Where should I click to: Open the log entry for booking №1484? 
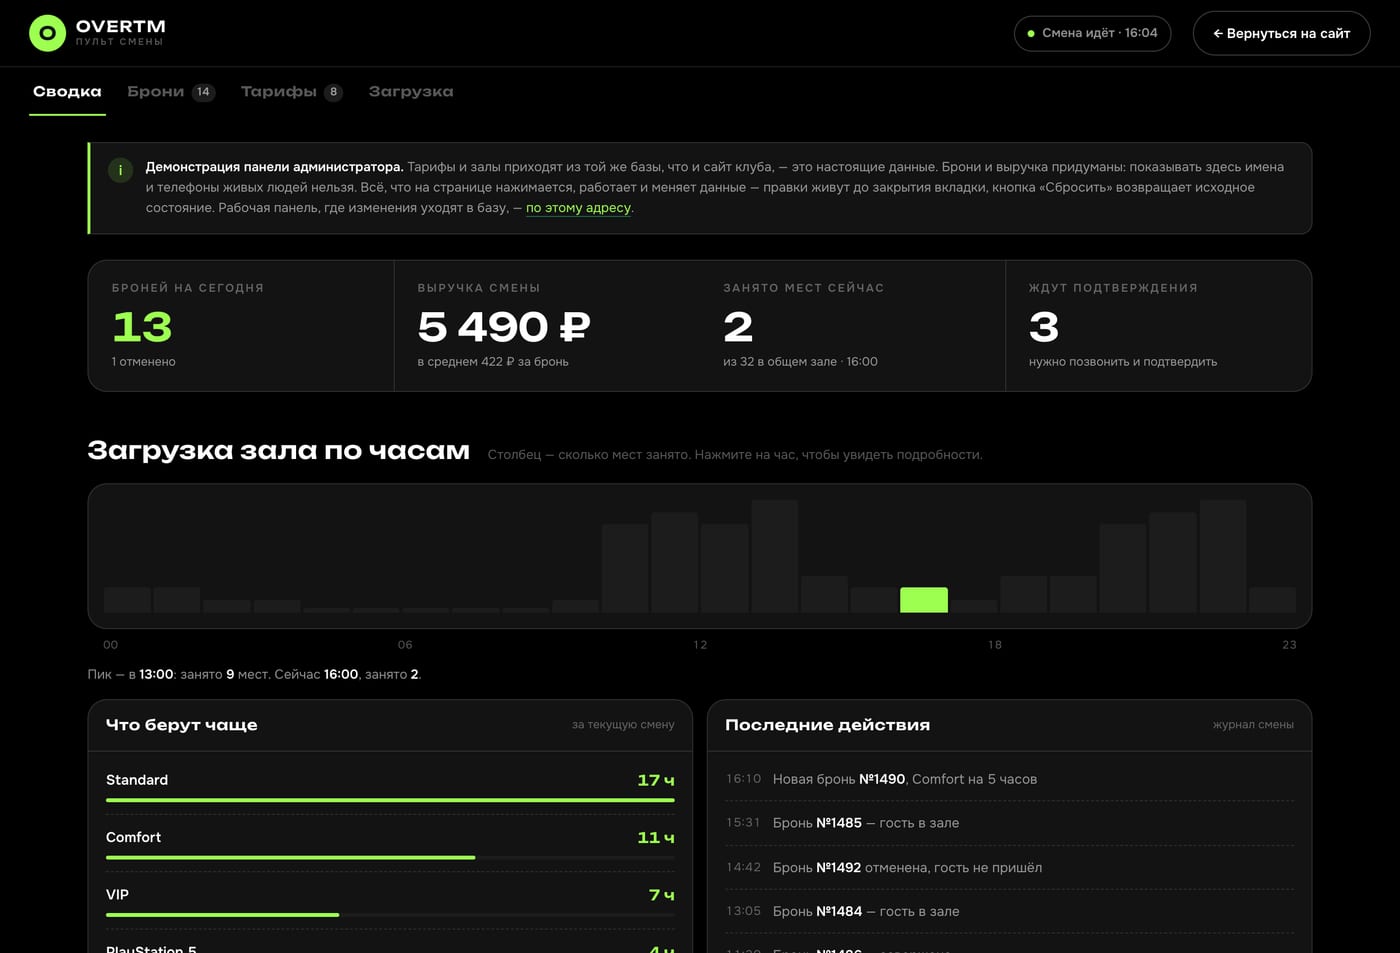1009,911
